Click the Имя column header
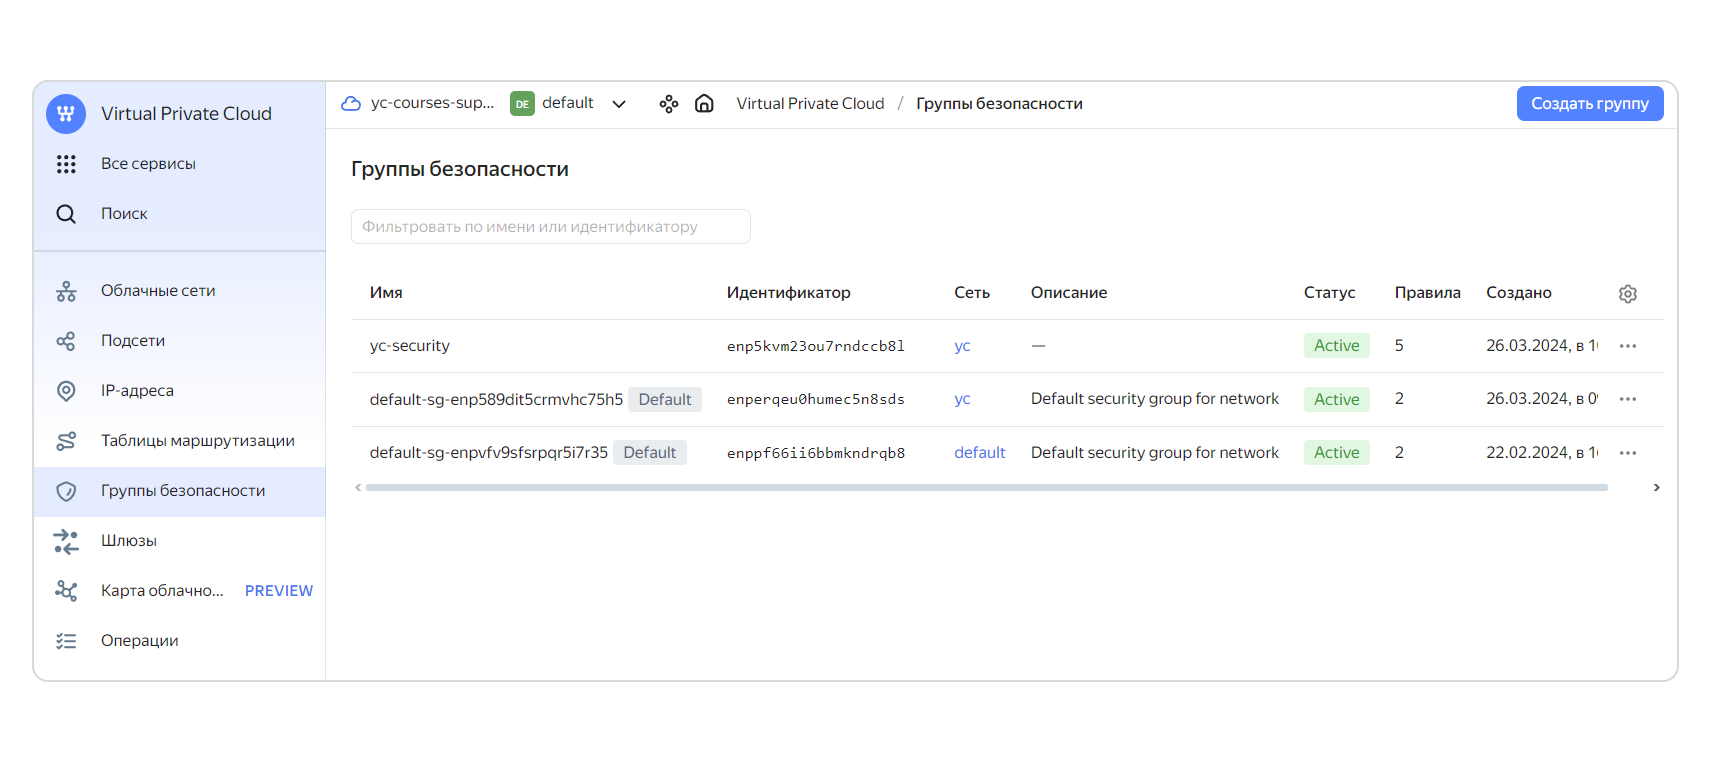This screenshot has height=762, width=1711. [386, 293]
